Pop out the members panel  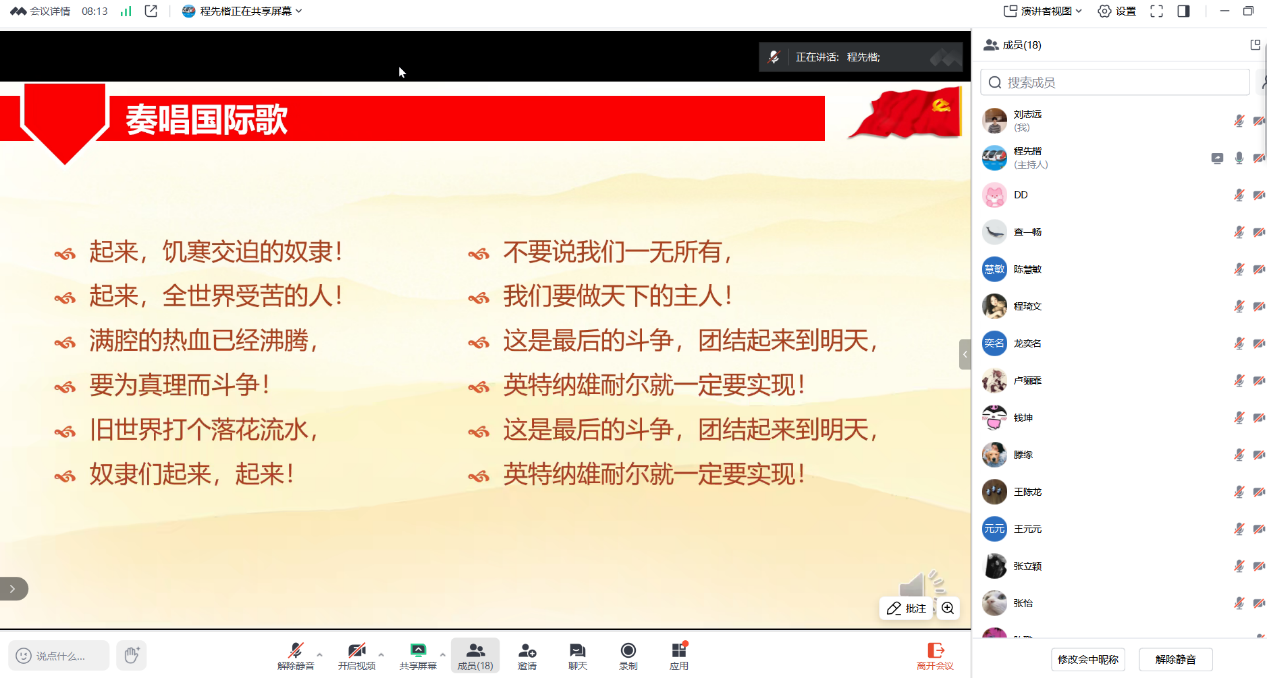coord(1255,45)
